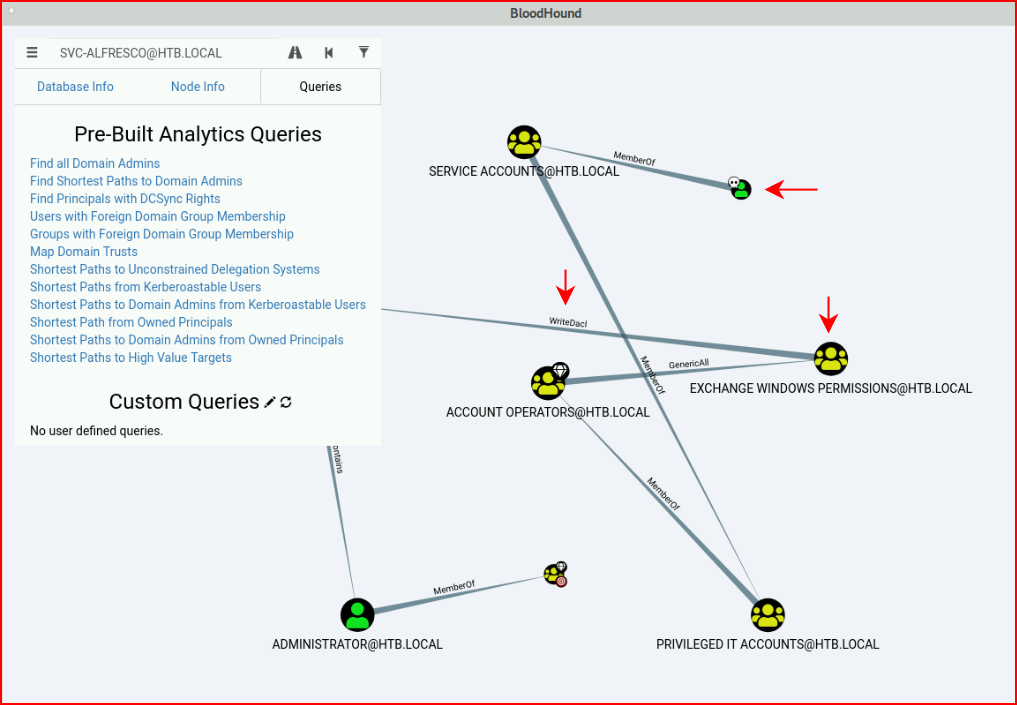Click the MemberOf label near ADMINISTRATOR
1017x705 pixels.
point(454,588)
